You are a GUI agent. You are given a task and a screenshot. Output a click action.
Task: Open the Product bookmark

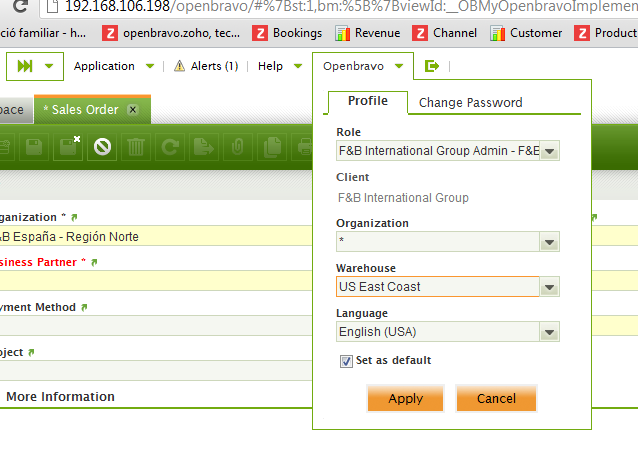605,33
